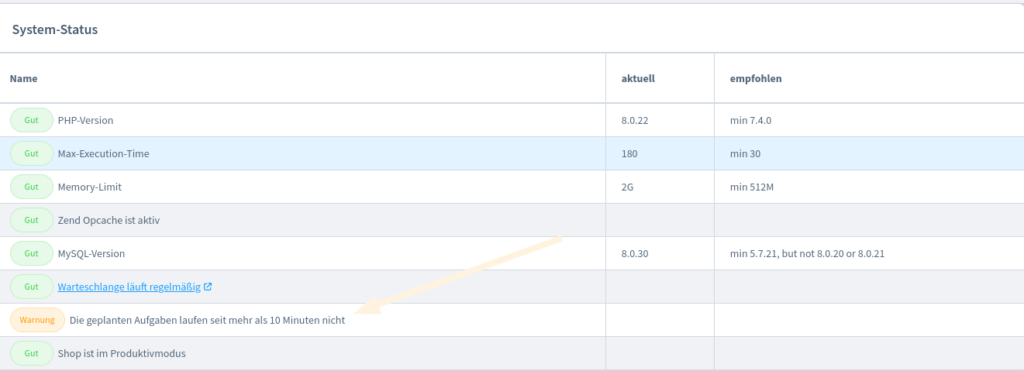Click the Max-Execution-Time value 180
The image size is (1024, 371).
[x=630, y=153]
